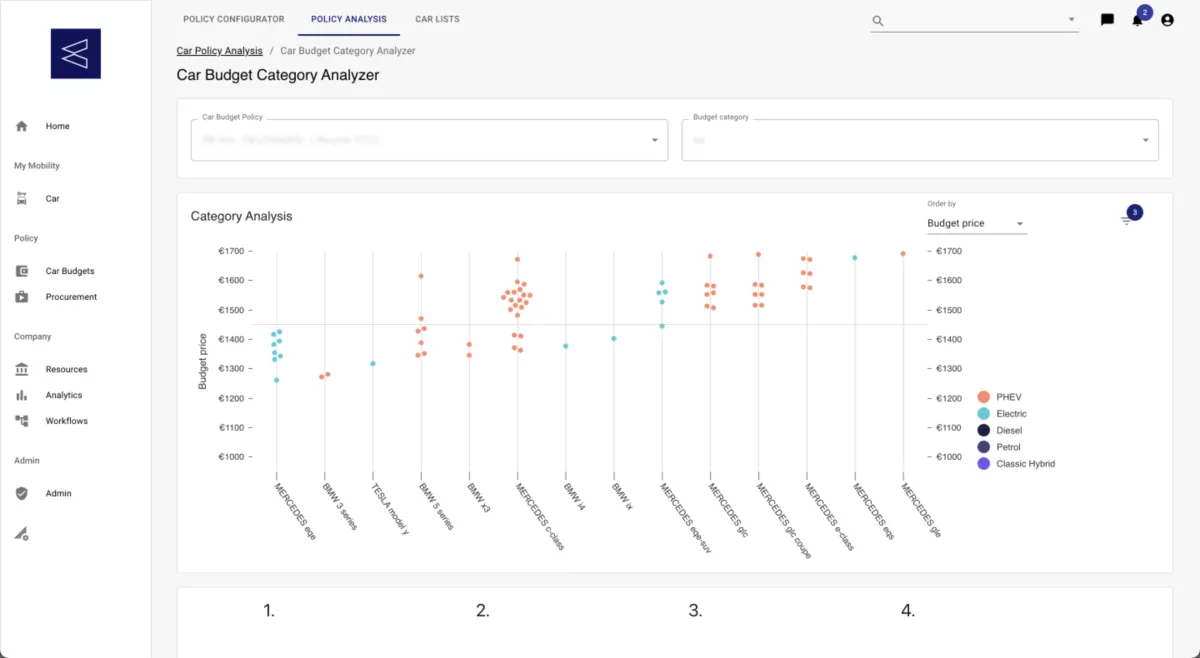This screenshot has height=658, width=1200.
Task: Toggle the PHEV legend color swatch
Action: click(984, 397)
